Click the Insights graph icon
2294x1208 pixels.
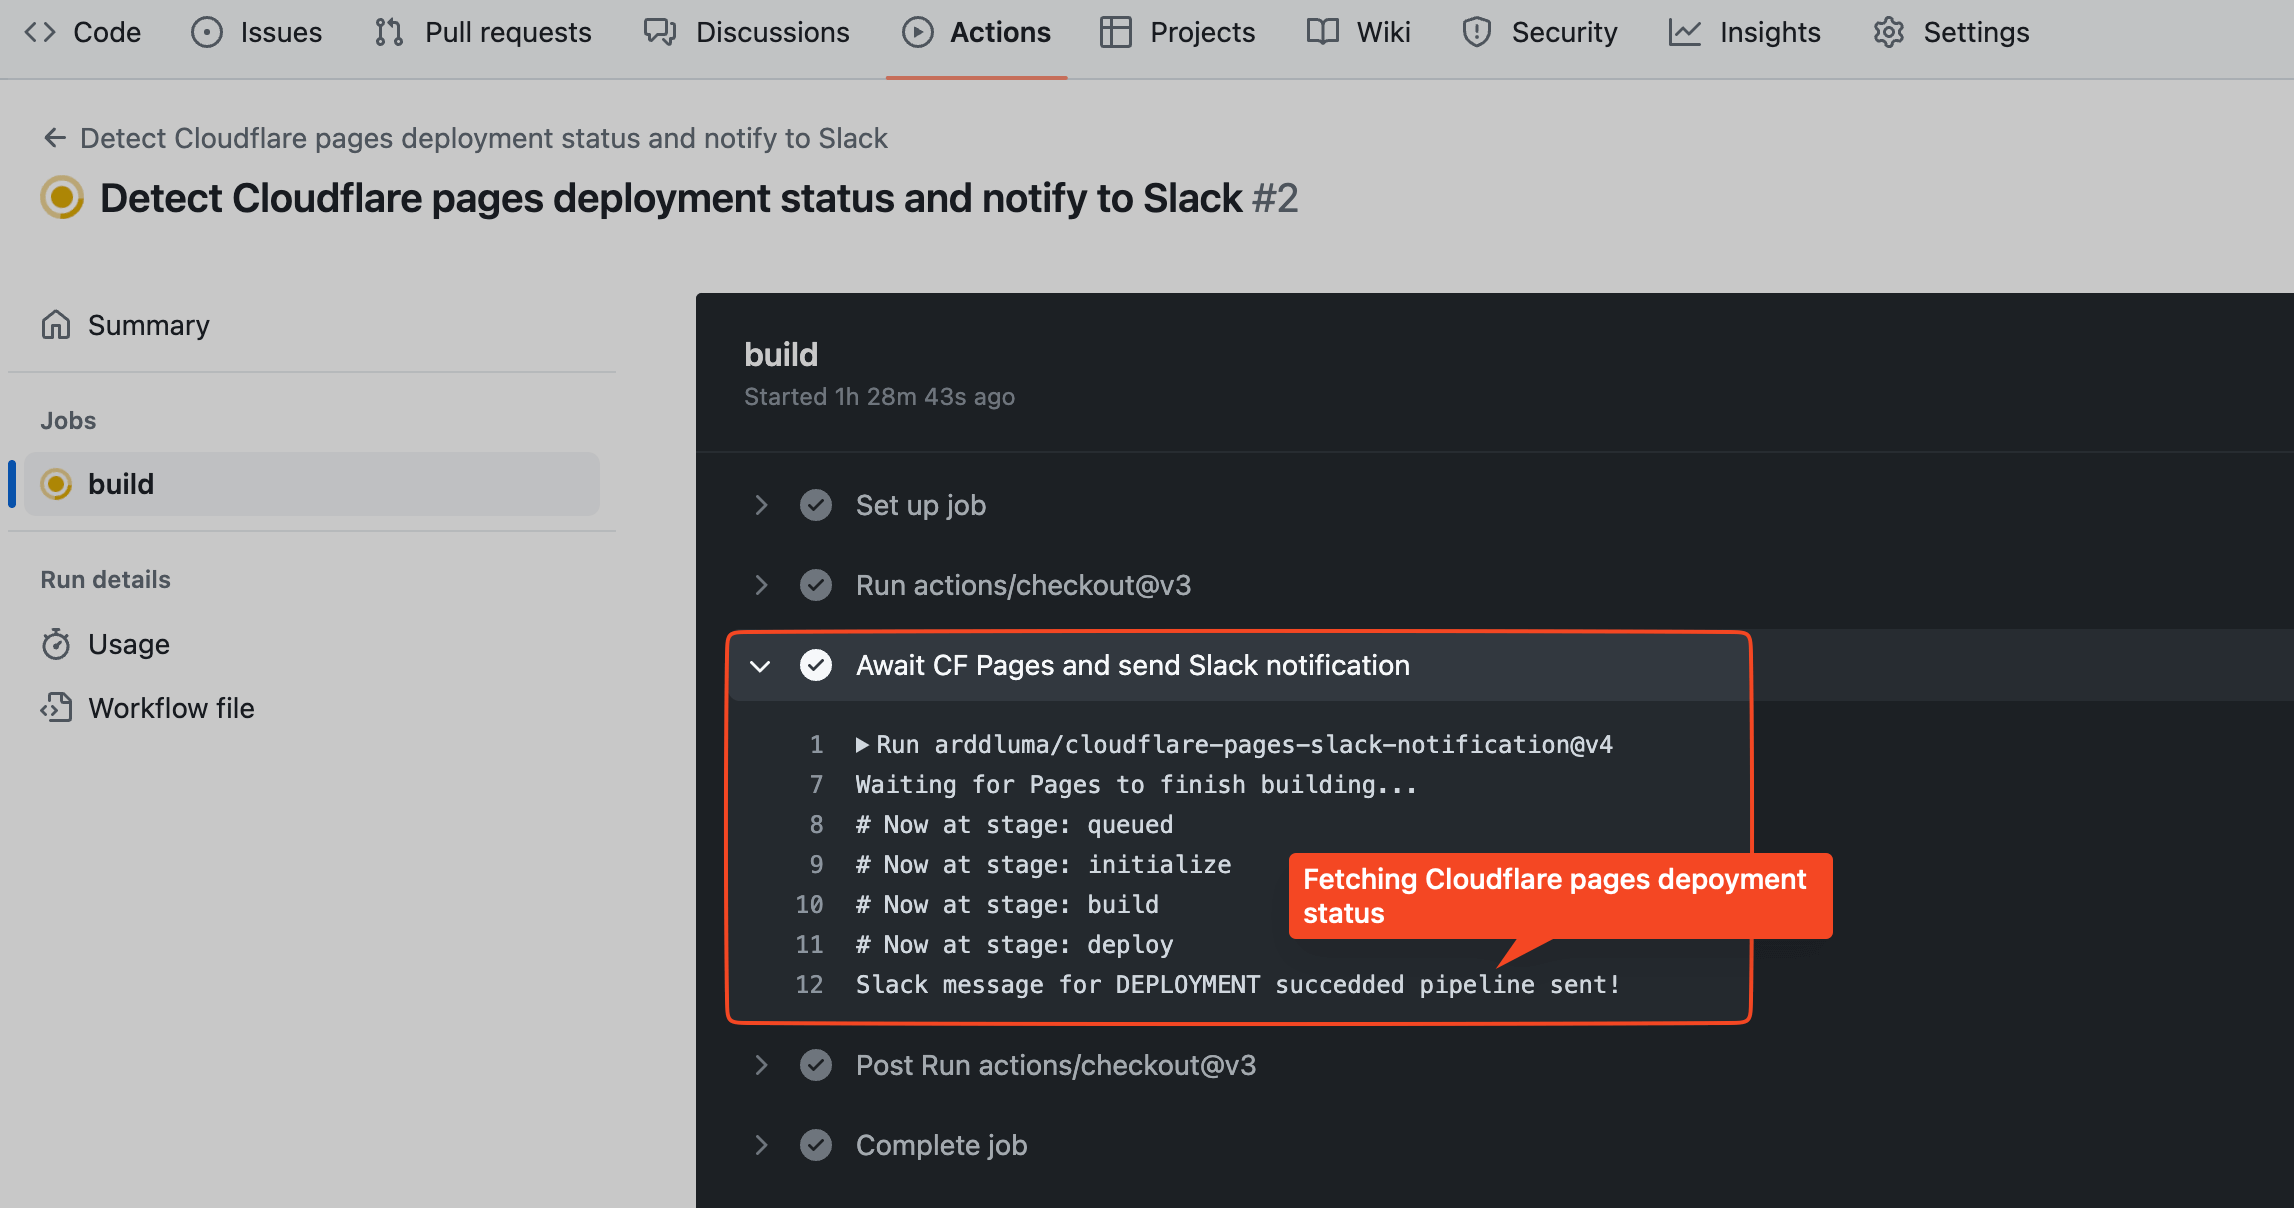point(1685,32)
